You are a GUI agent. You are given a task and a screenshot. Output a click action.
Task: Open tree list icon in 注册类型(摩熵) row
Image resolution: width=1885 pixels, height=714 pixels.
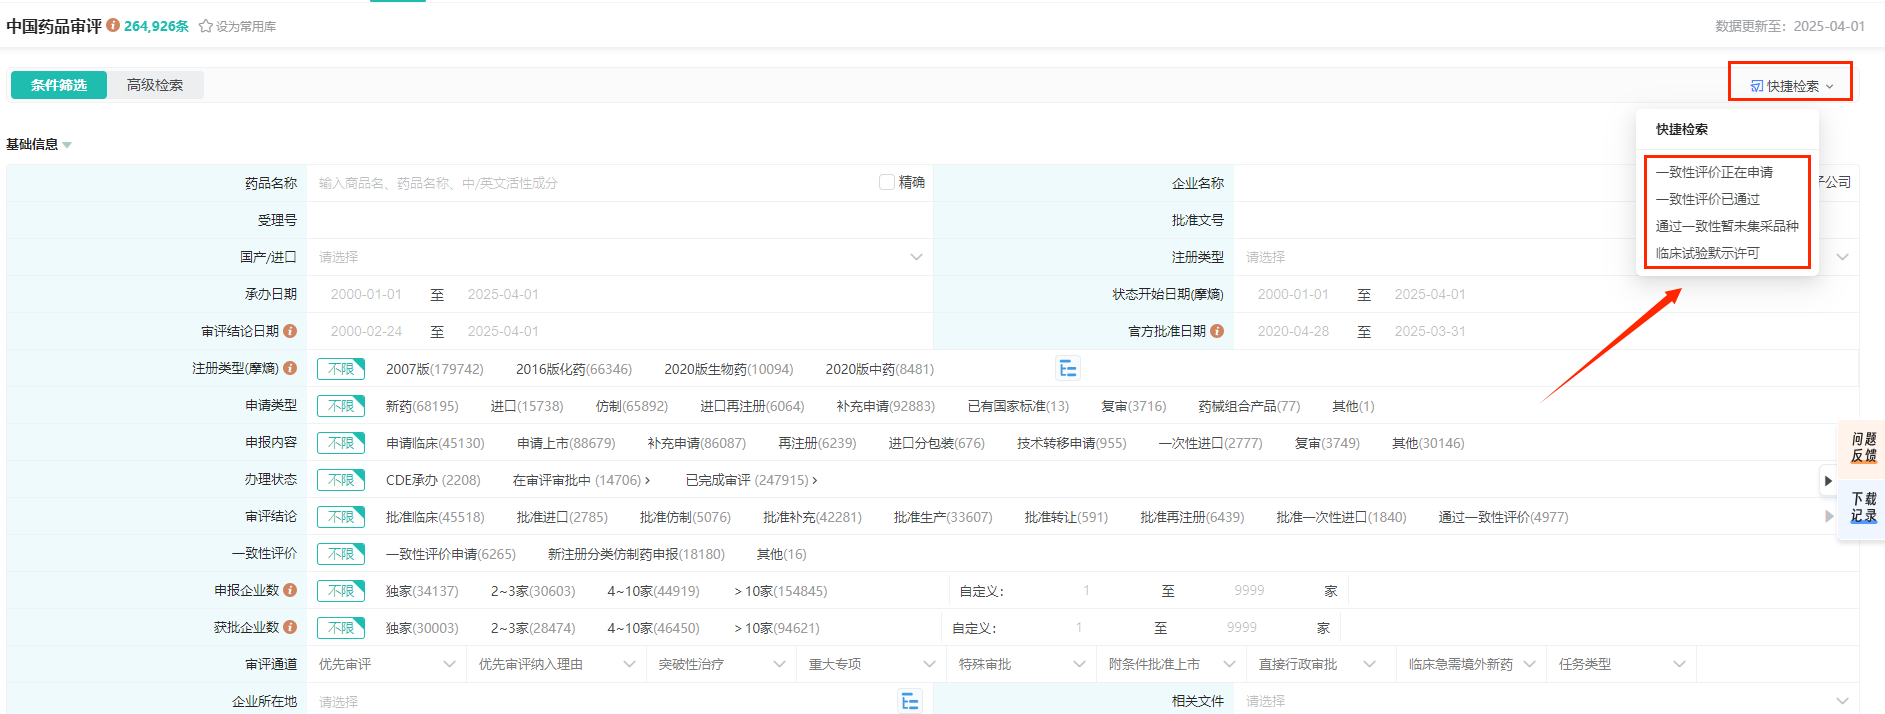[x=1068, y=369]
